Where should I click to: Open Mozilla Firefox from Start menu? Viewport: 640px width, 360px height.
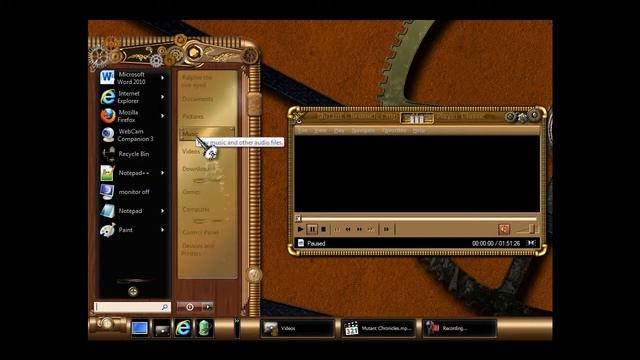pyautogui.click(x=133, y=116)
